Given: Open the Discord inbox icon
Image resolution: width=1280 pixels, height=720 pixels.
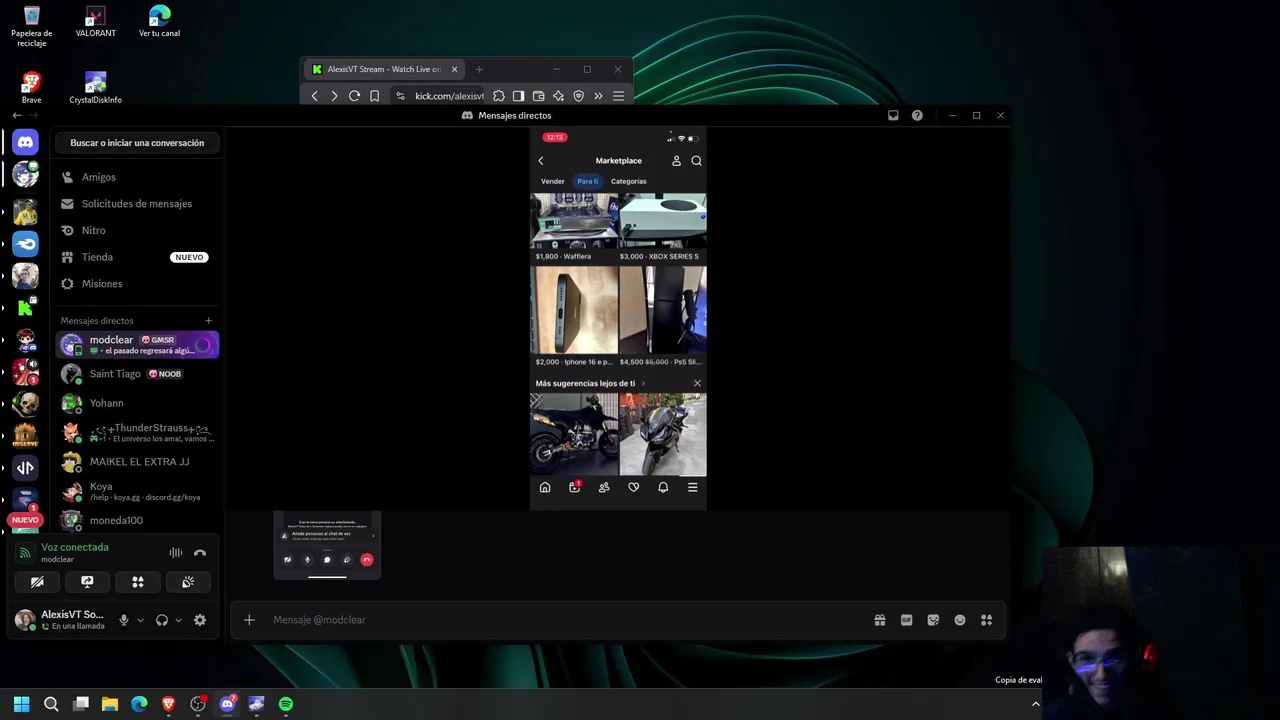Looking at the screenshot, I should [893, 115].
